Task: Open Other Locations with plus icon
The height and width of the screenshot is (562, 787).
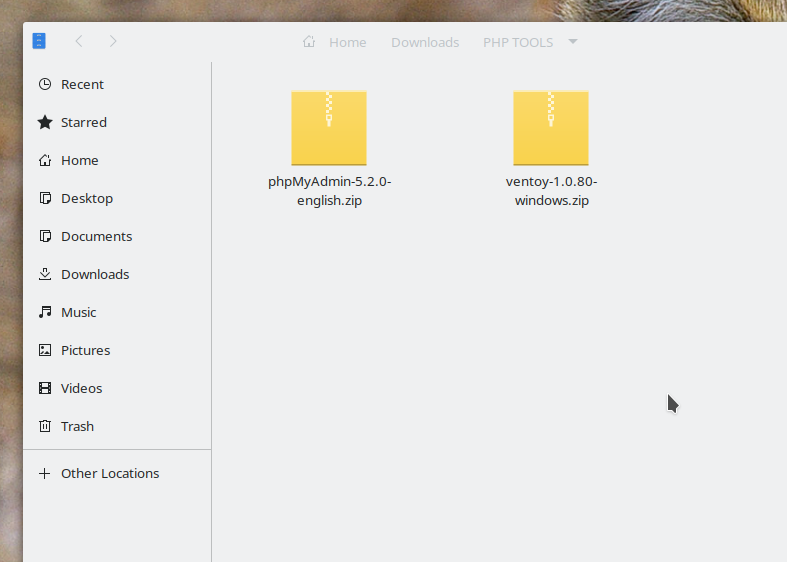Action: coord(44,474)
